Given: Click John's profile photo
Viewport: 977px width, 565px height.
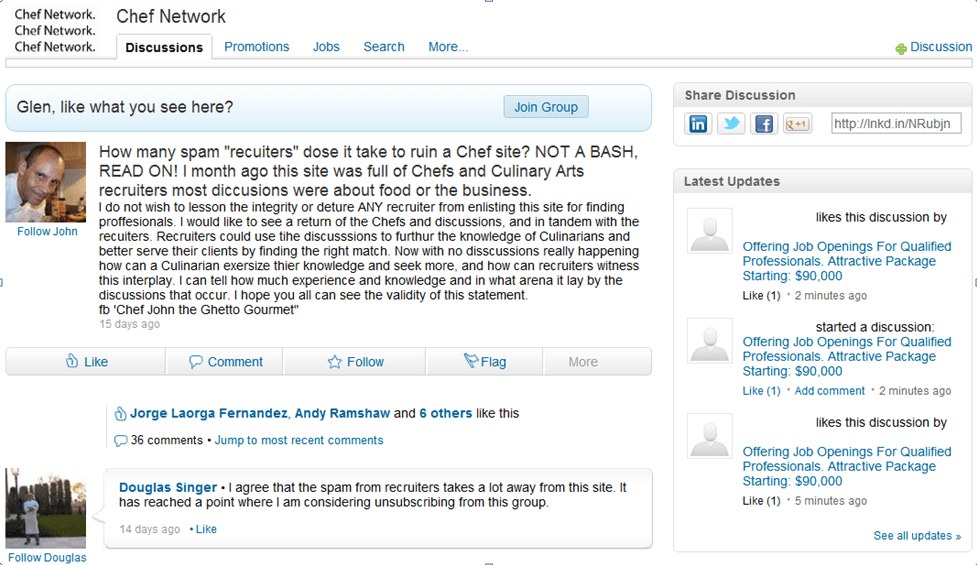Looking at the screenshot, I should coord(46,182).
